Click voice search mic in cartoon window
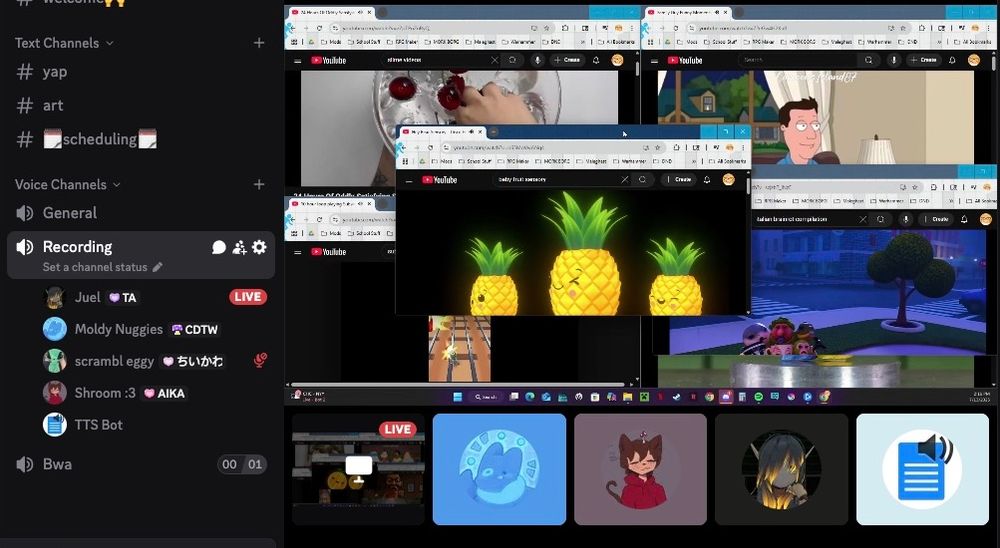This screenshot has width=1000, height=548. 894,60
